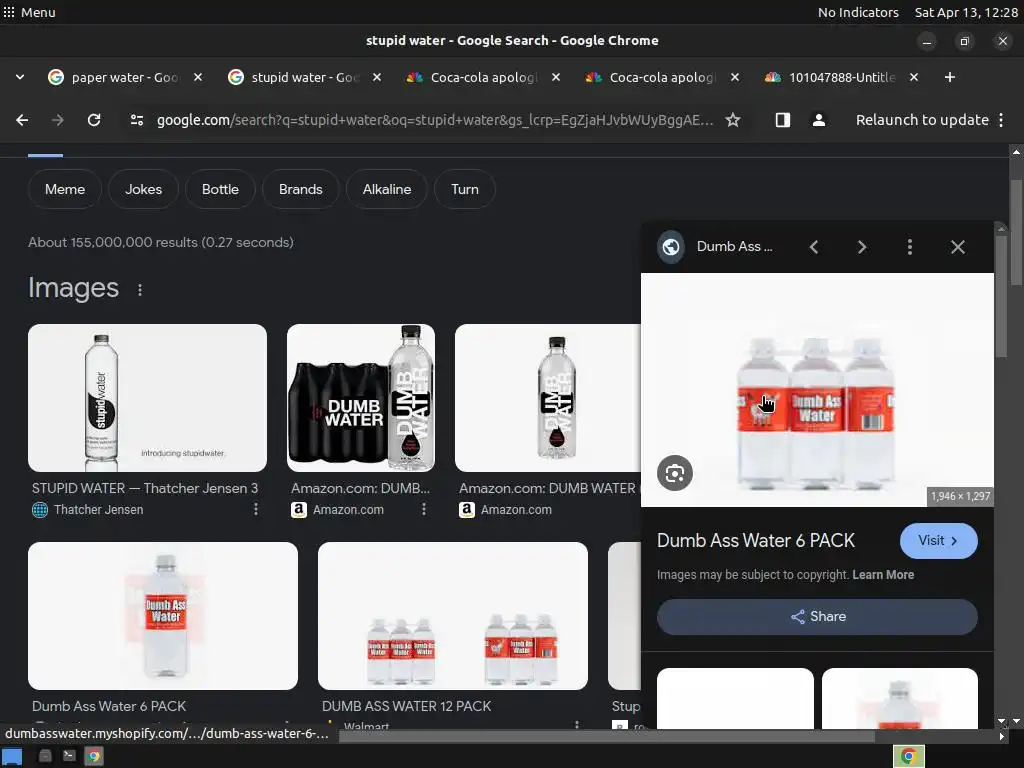Select the Jokes filter chip

click(x=143, y=189)
